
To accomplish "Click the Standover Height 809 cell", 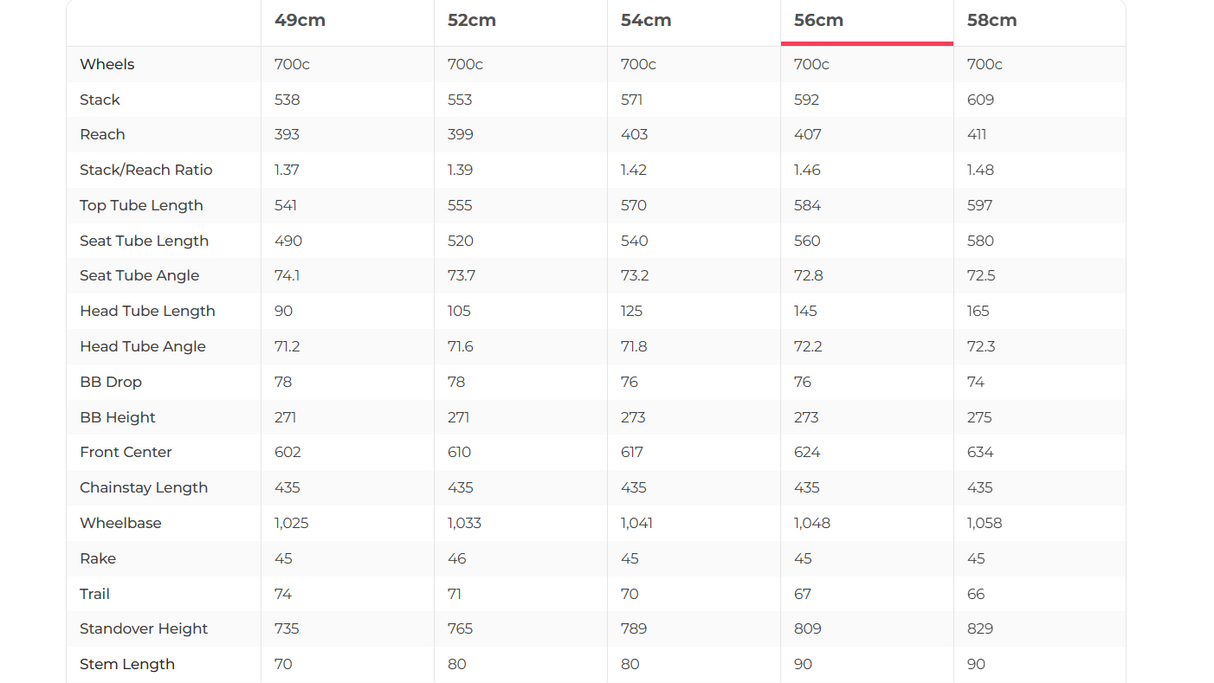I will click(x=807, y=629).
